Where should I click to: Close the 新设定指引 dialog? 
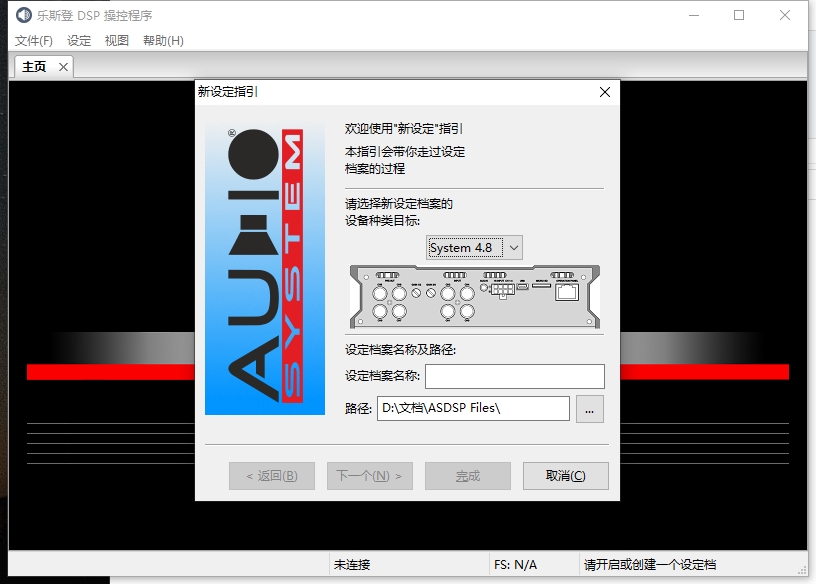605,92
